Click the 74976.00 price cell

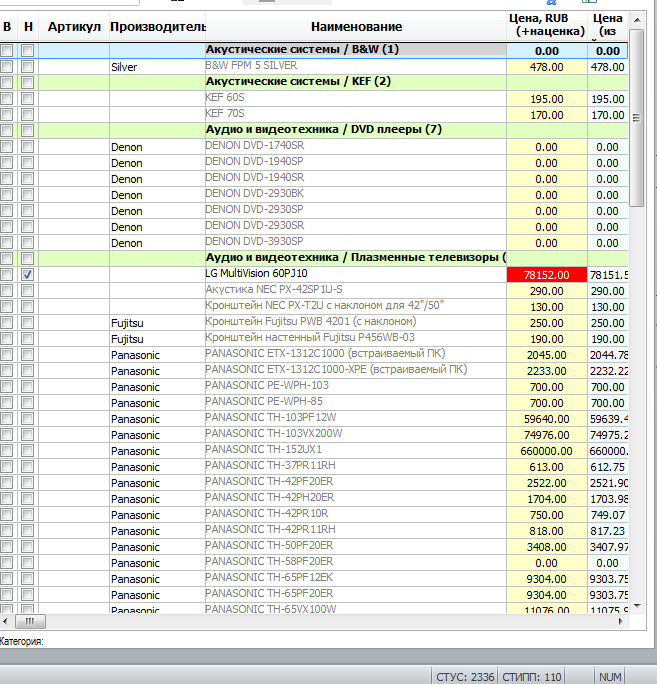(x=547, y=435)
